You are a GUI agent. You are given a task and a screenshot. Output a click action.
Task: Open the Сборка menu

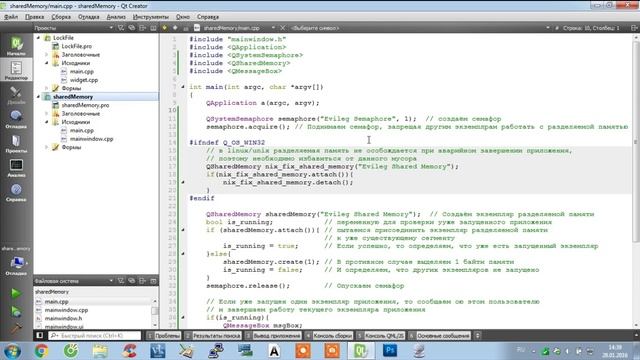(61, 17)
